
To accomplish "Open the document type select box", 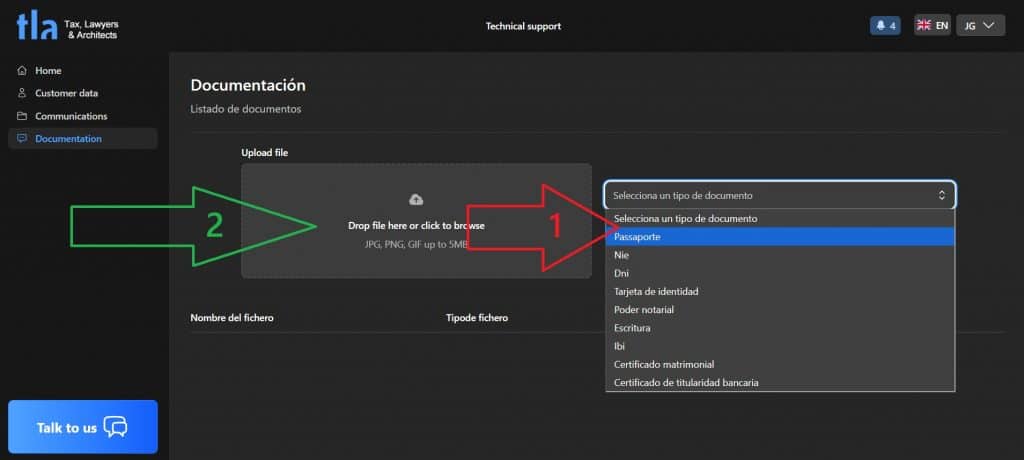I will click(779, 195).
